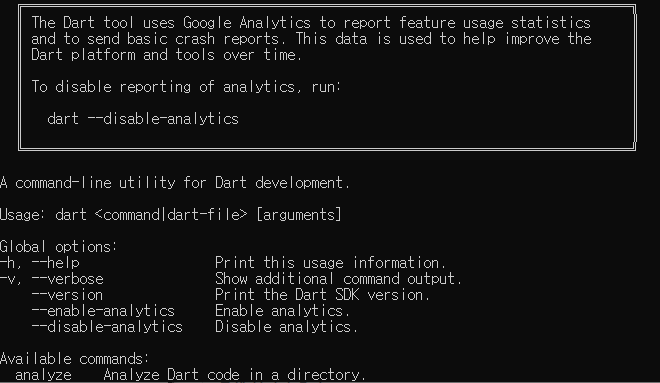Click the '--help' option text

click(56, 263)
